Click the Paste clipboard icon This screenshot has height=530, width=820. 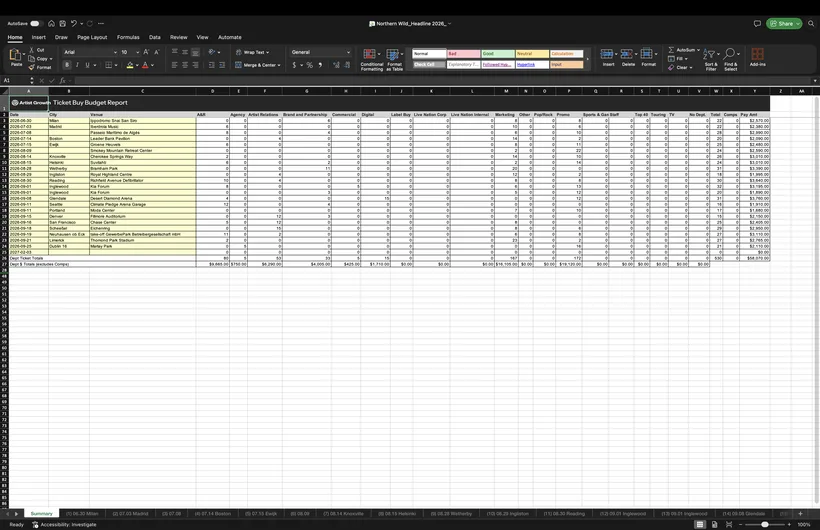(16, 55)
